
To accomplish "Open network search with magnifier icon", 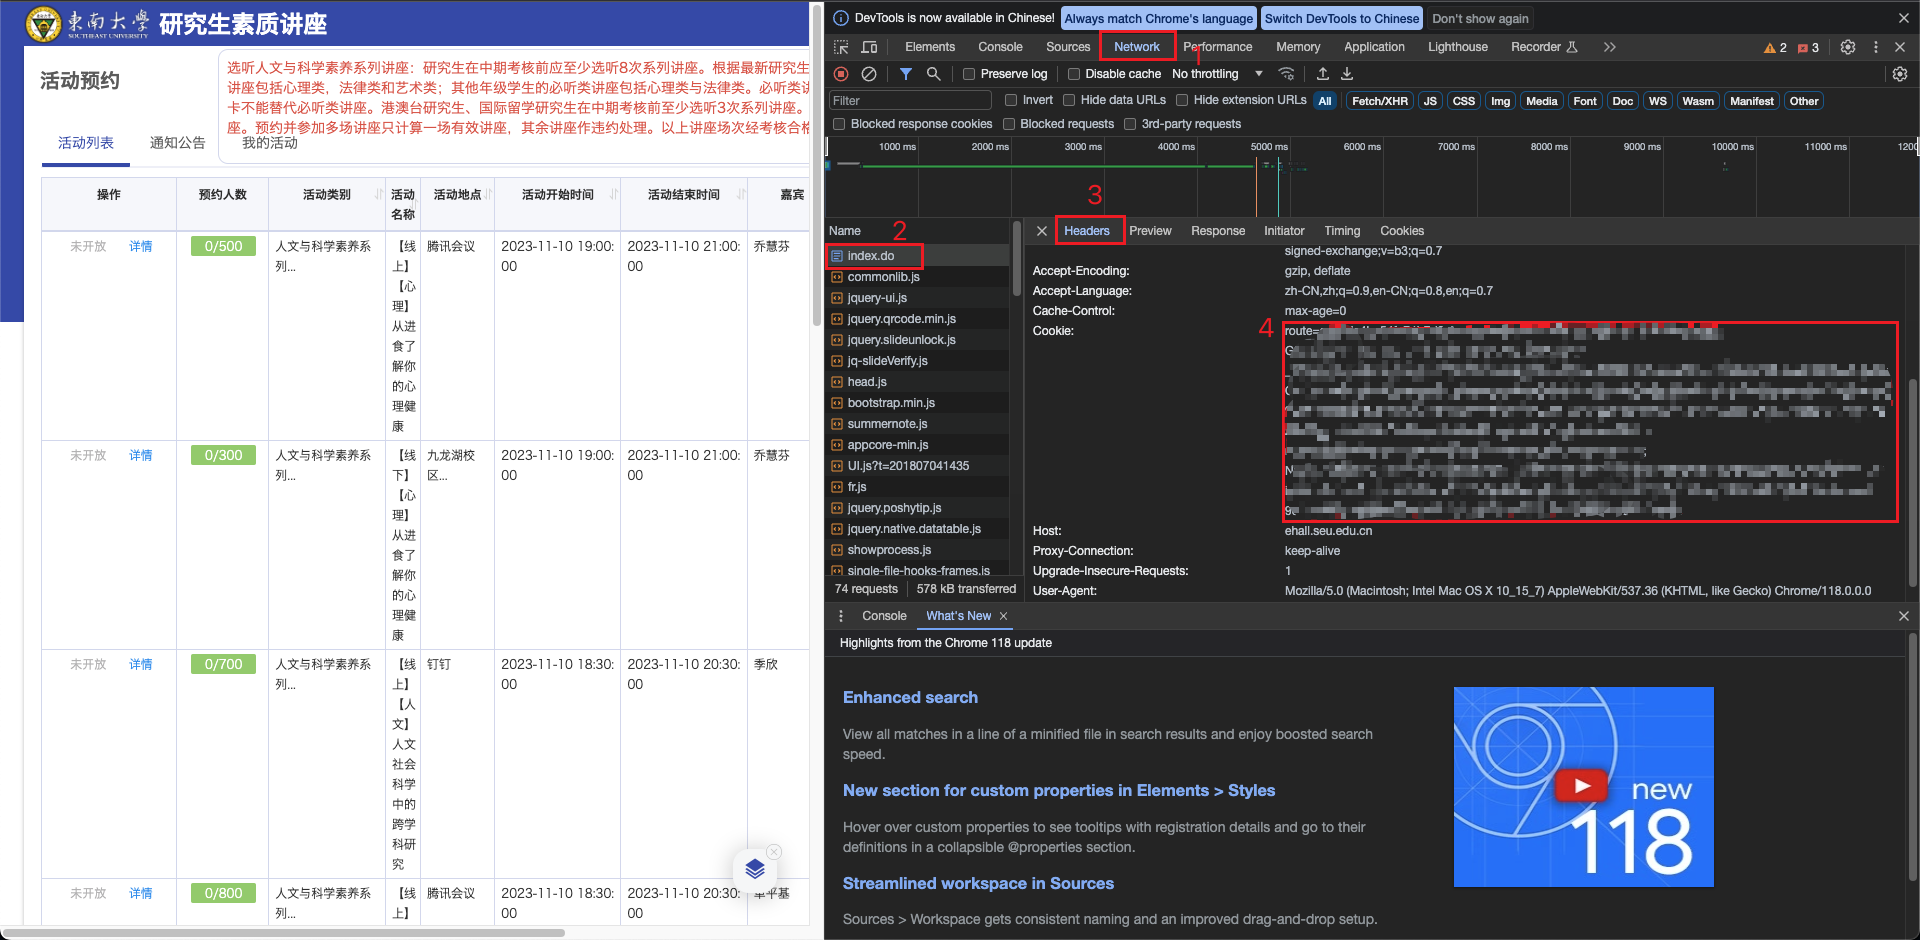I will pyautogui.click(x=933, y=74).
